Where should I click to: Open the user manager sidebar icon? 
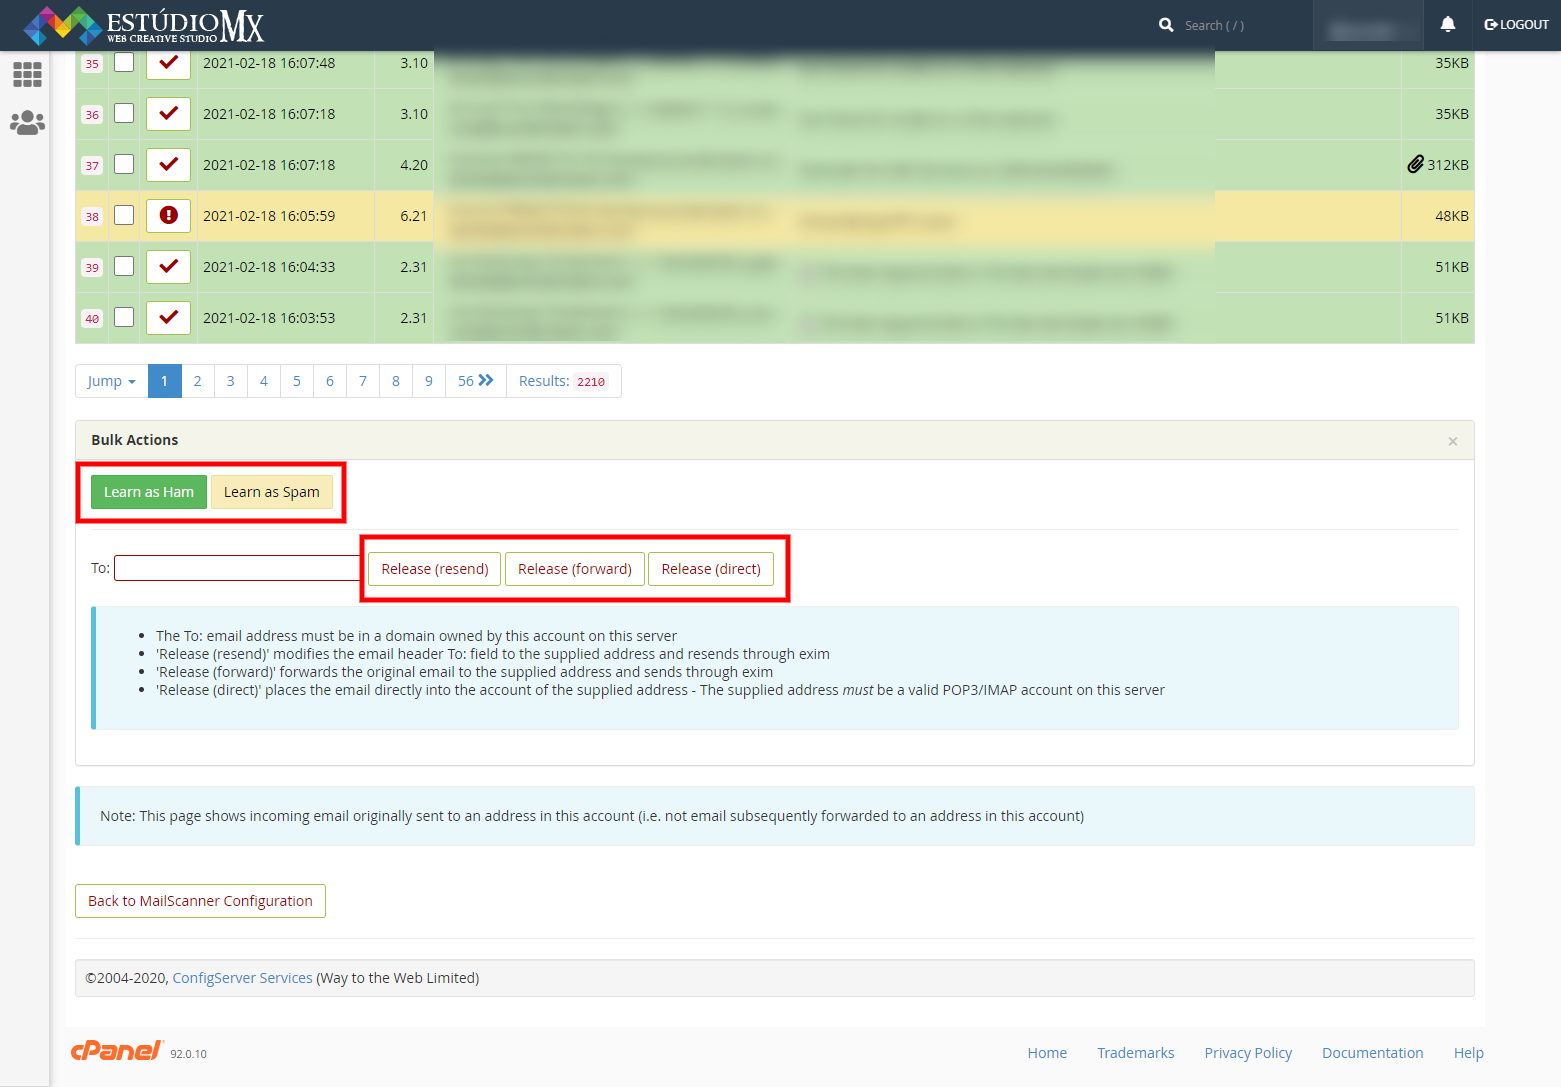point(27,123)
